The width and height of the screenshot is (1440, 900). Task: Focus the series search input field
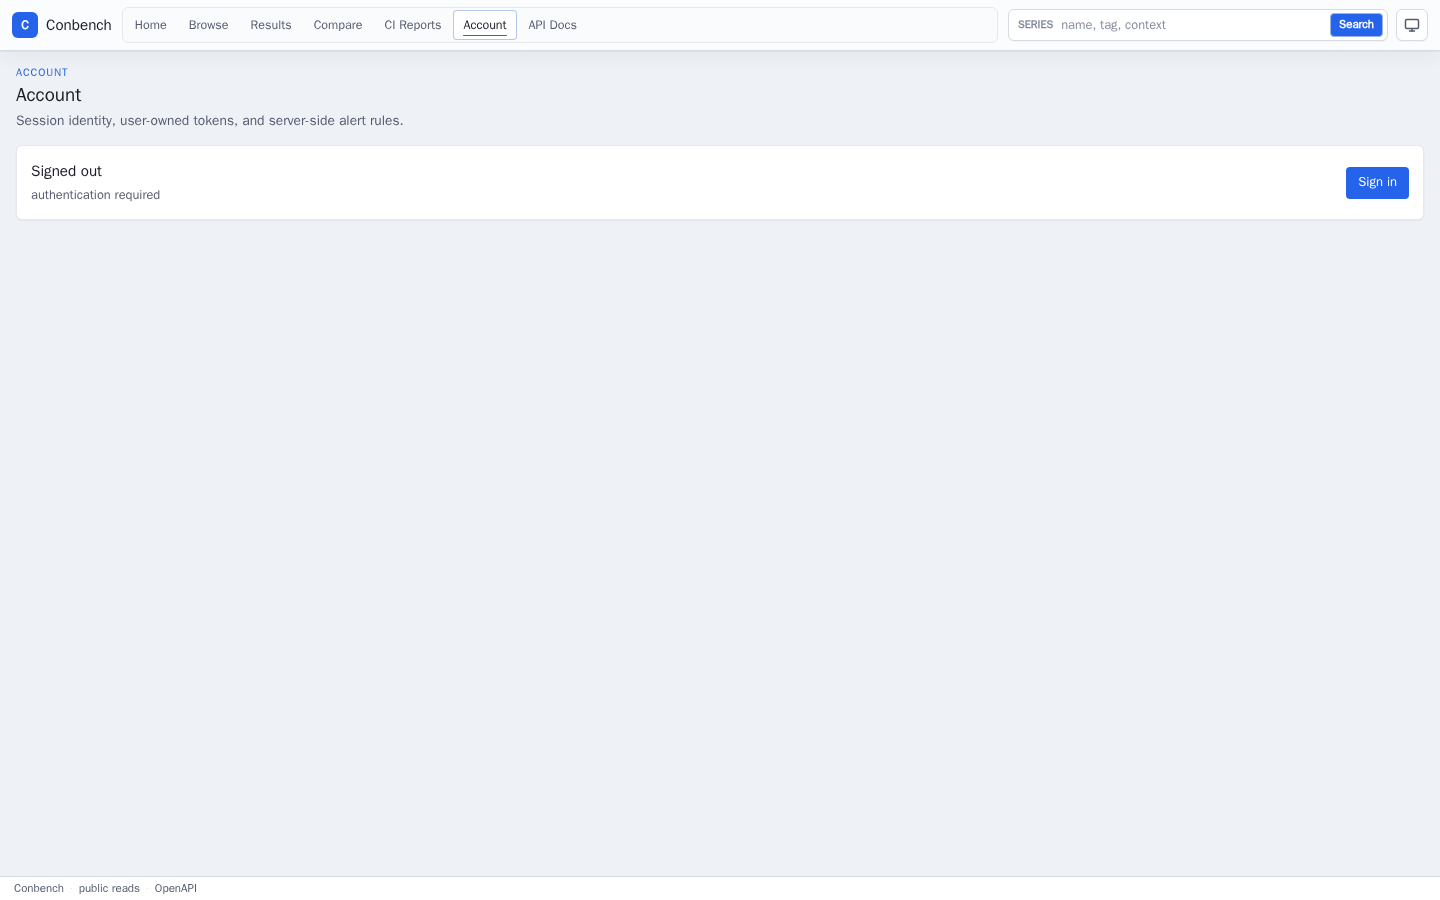(1192, 25)
